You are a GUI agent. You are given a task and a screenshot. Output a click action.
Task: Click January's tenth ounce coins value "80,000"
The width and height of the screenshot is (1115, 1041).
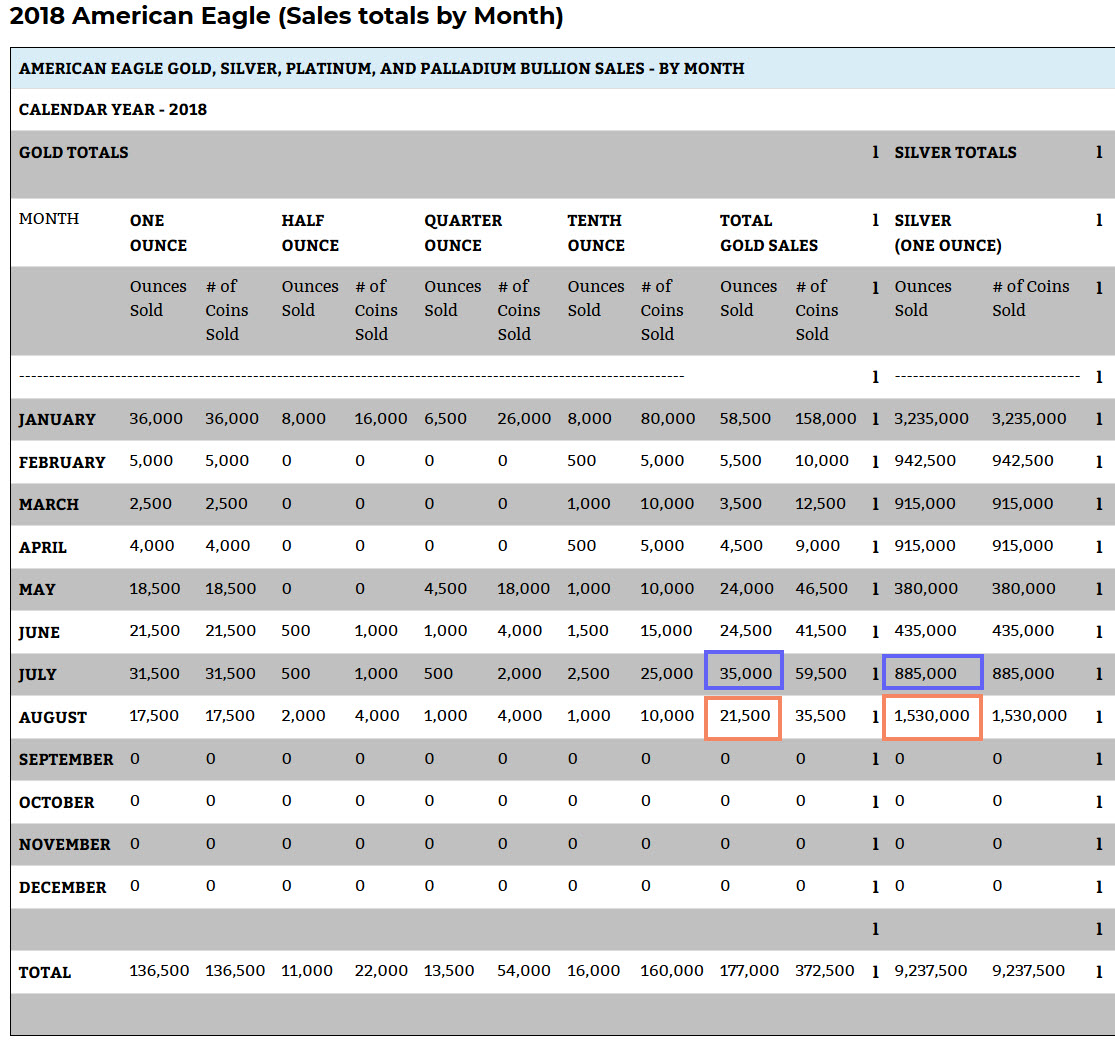click(668, 419)
